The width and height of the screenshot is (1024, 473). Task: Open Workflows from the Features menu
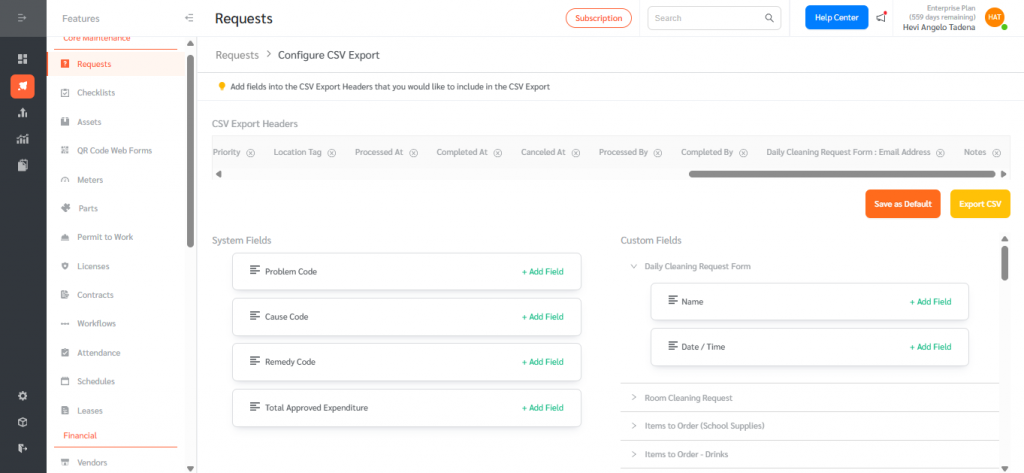click(x=97, y=324)
